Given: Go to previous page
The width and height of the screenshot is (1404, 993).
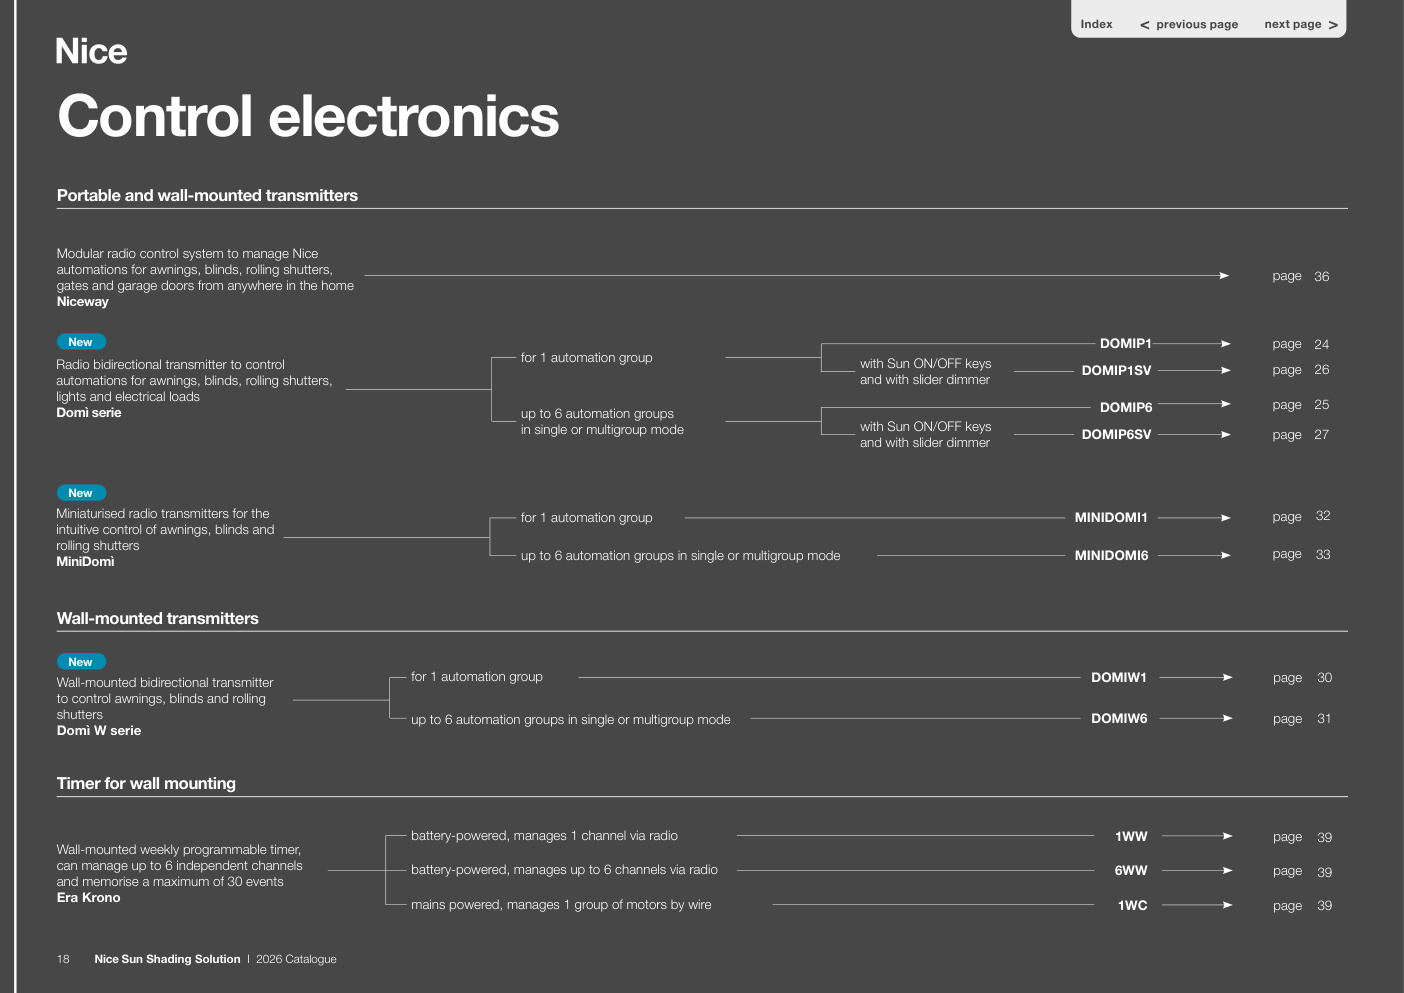Looking at the screenshot, I should coord(1189,25).
